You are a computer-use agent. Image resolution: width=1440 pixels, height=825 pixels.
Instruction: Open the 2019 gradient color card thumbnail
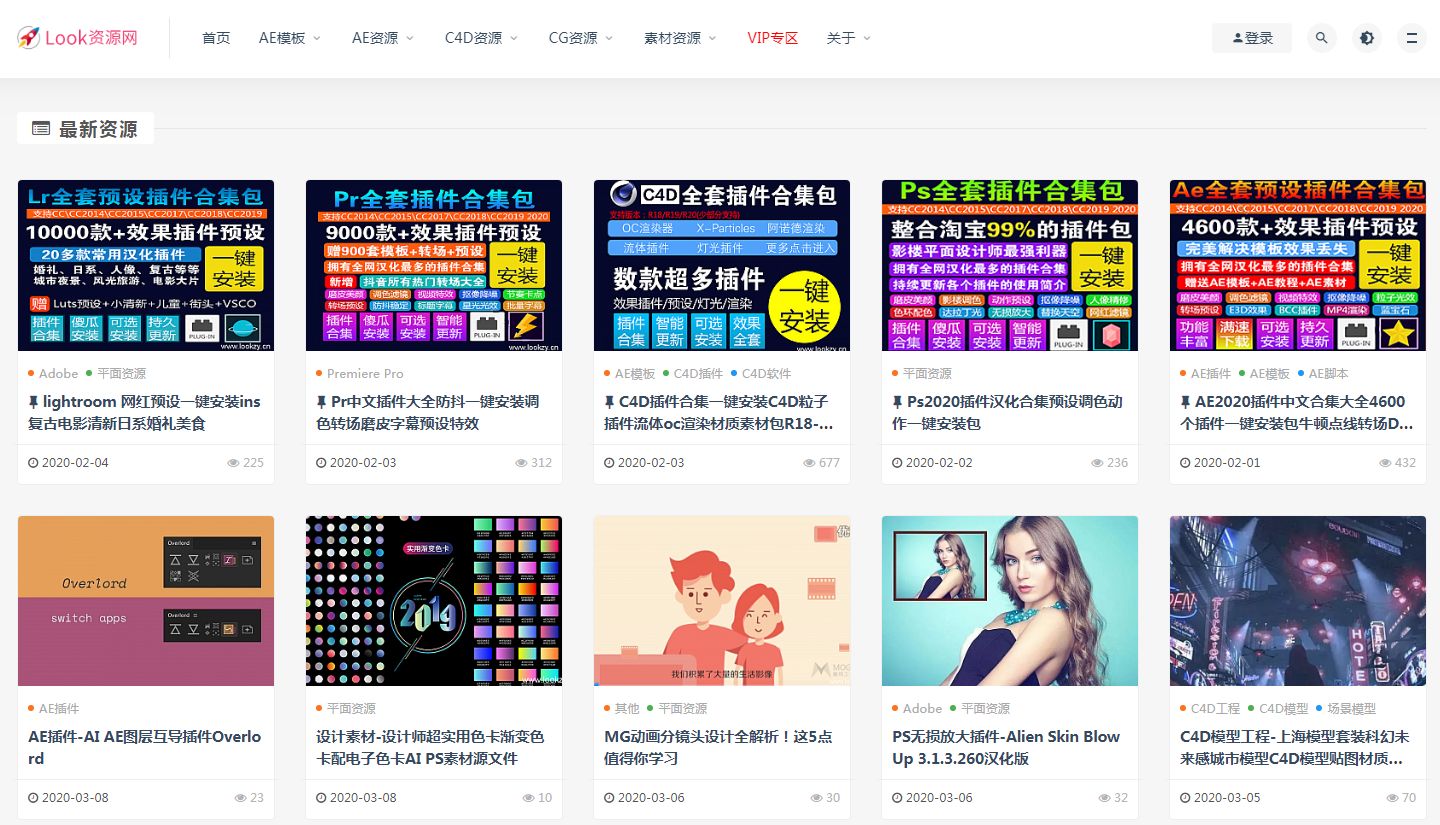pos(434,601)
